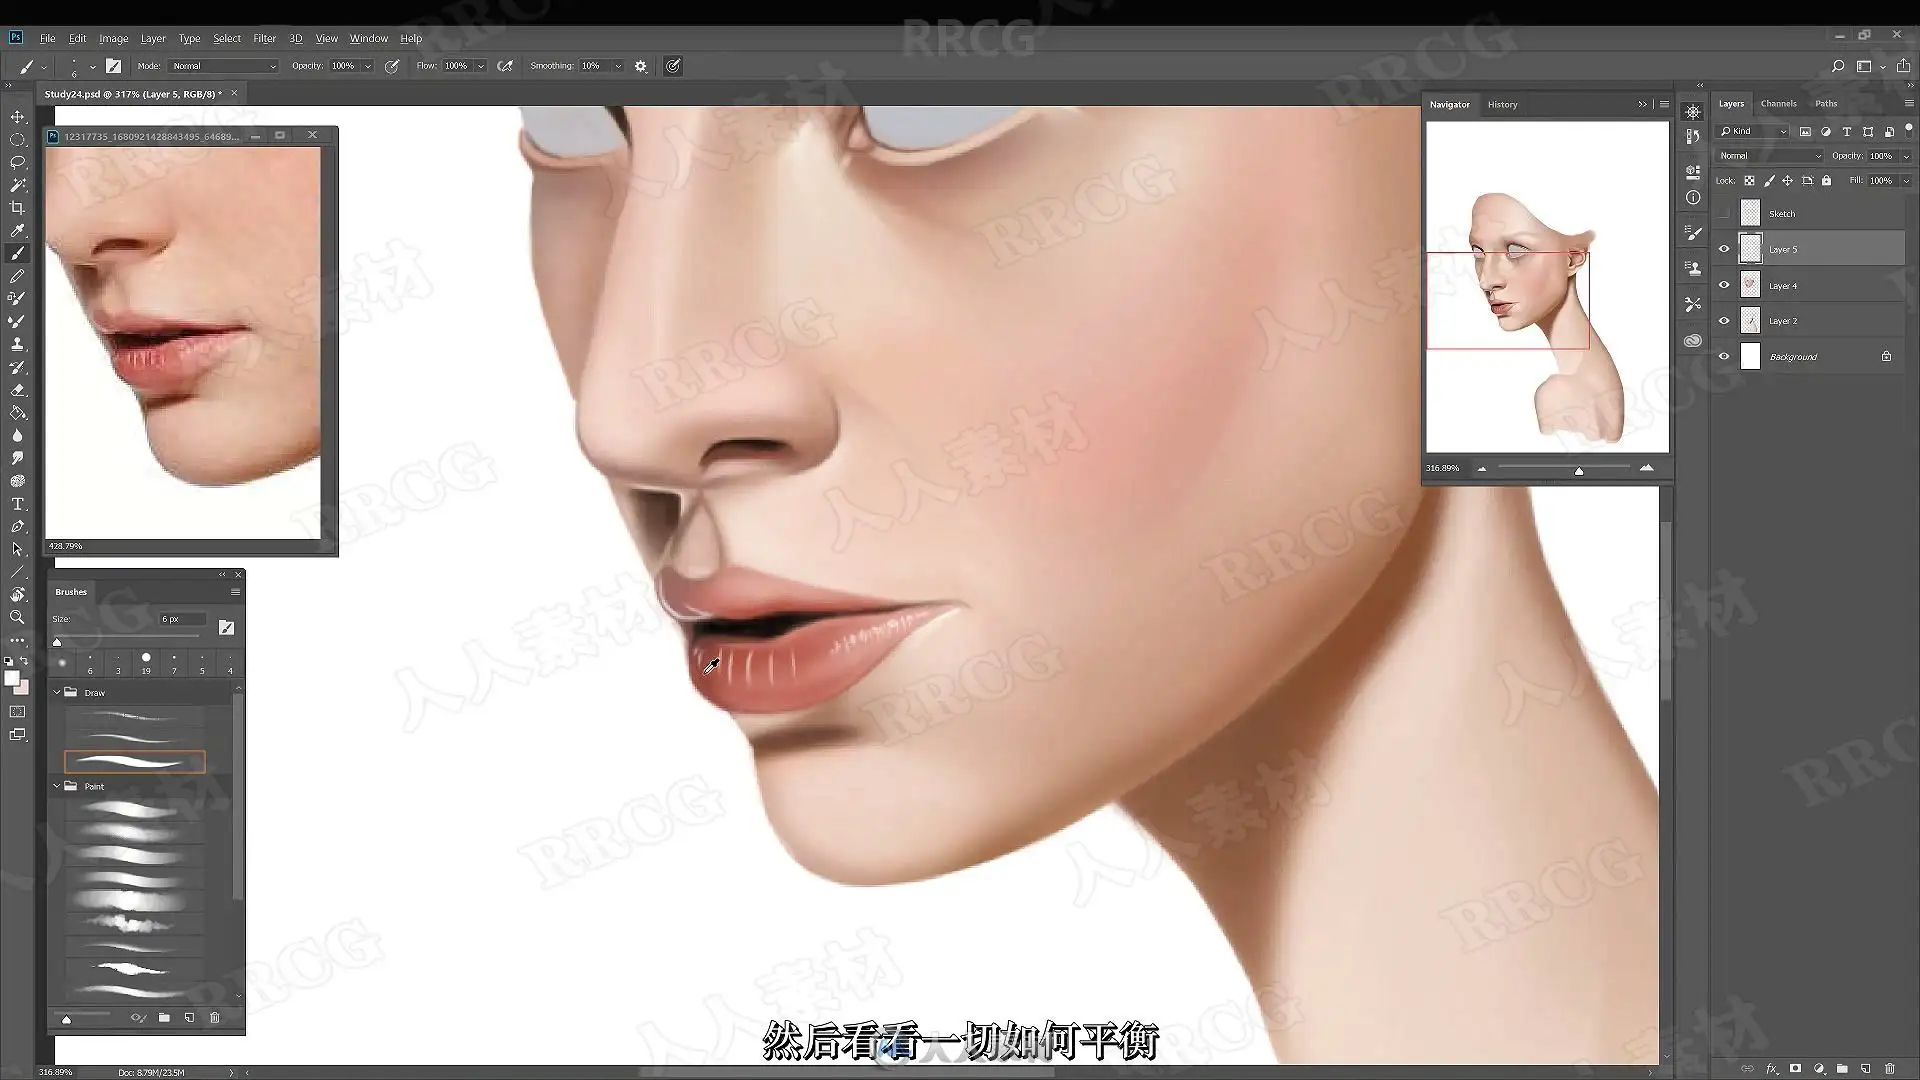
Task: Hide Layer 4 visibility eye
Action: pyautogui.click(x=1724, y=285)
